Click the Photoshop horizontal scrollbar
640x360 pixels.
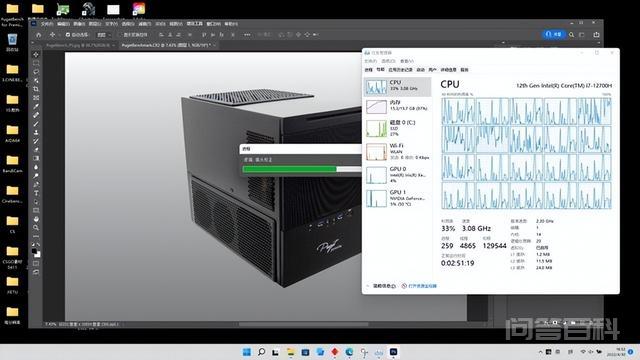(x=304, y=324)
